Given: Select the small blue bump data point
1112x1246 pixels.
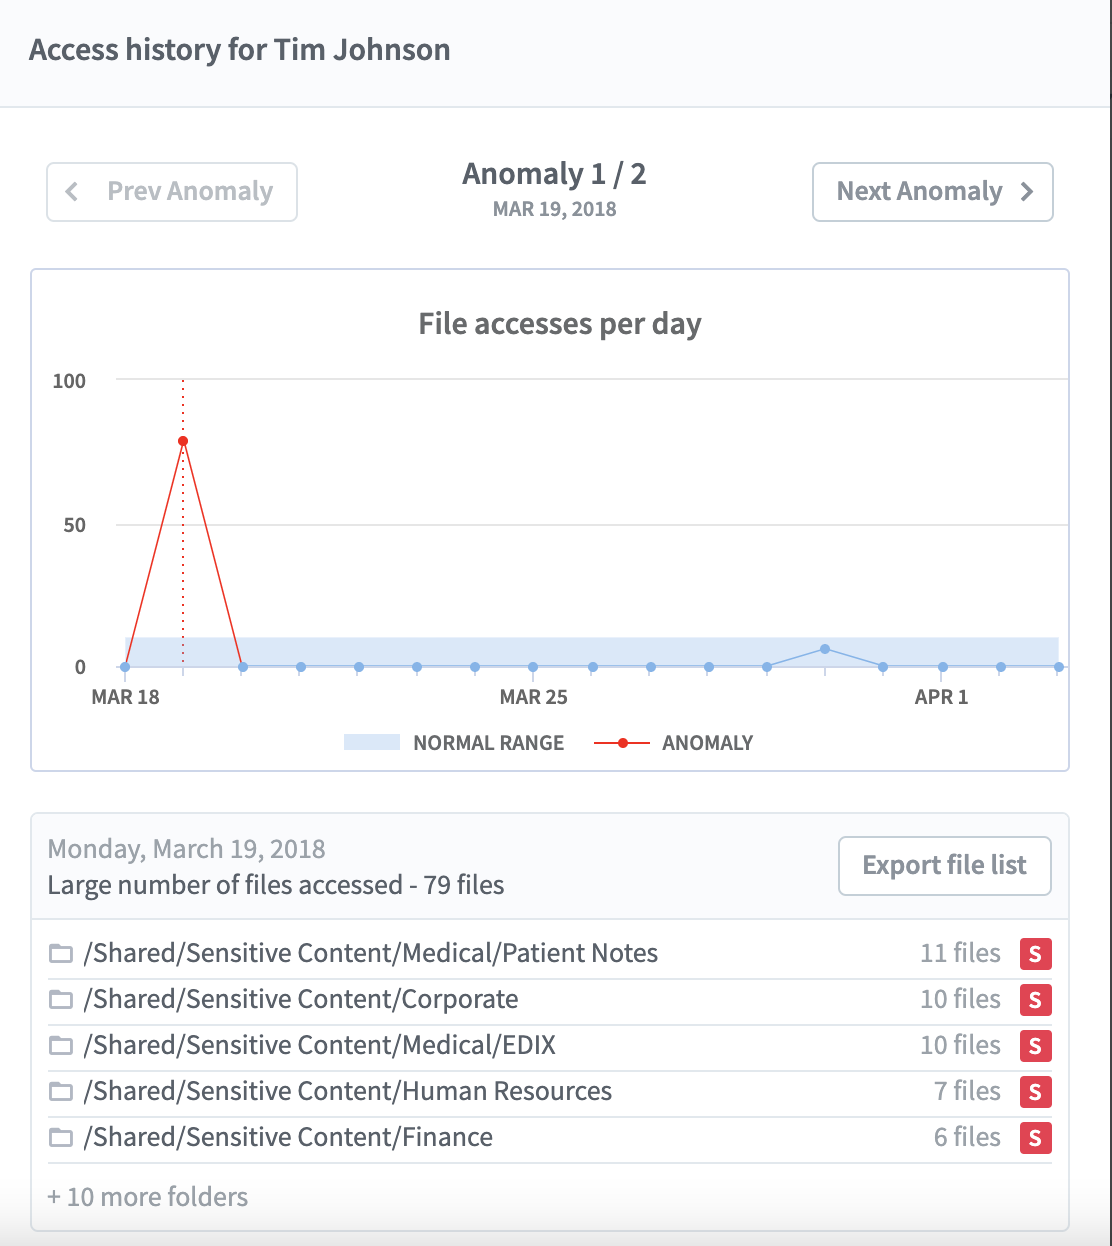Looking at the screenshot, I should click(825, 649).
